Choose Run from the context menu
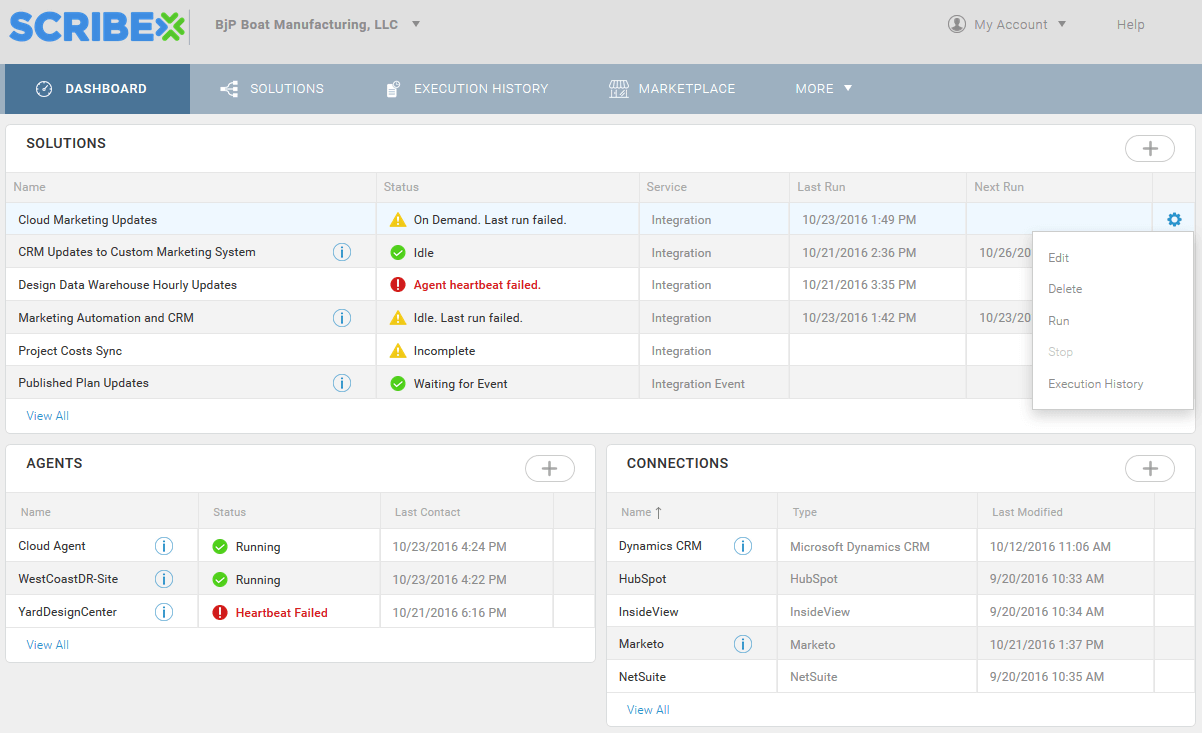 (1059, 321)
